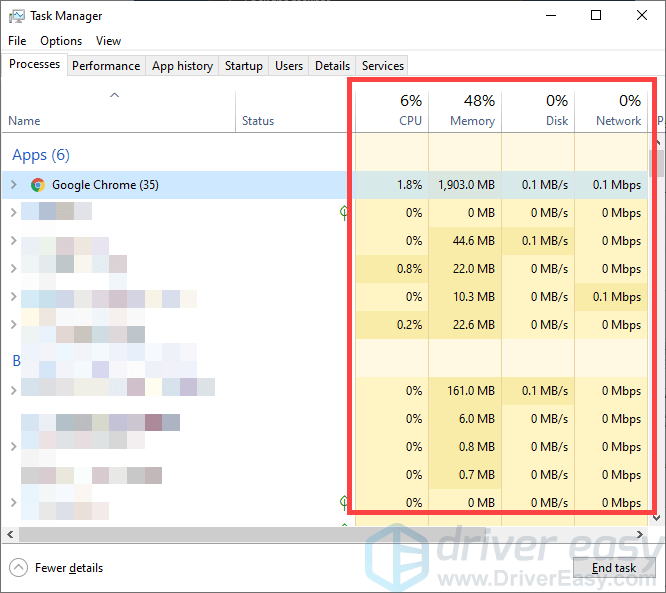Viewport: 666px width, 593px height.
Task: Click the vertical scrollbar thumb
Action: [x=657, y=163]
